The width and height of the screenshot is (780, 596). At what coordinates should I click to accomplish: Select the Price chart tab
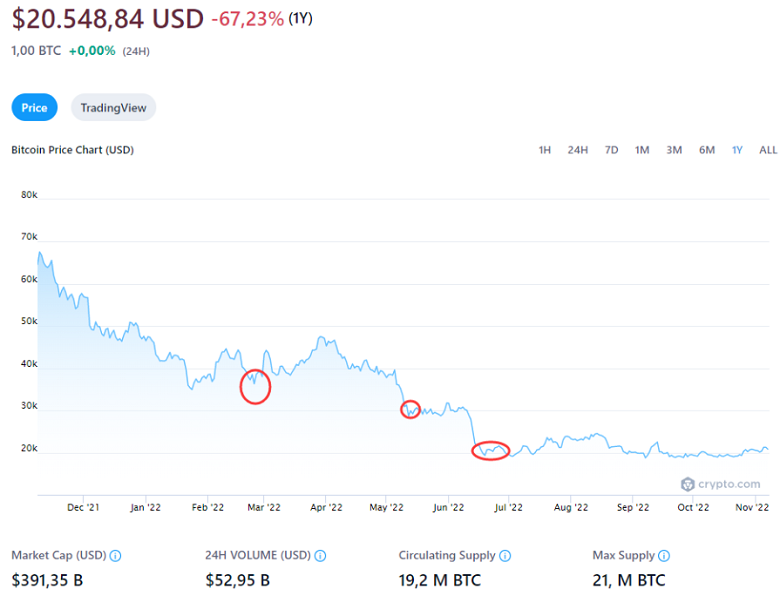tap(34, 107)
